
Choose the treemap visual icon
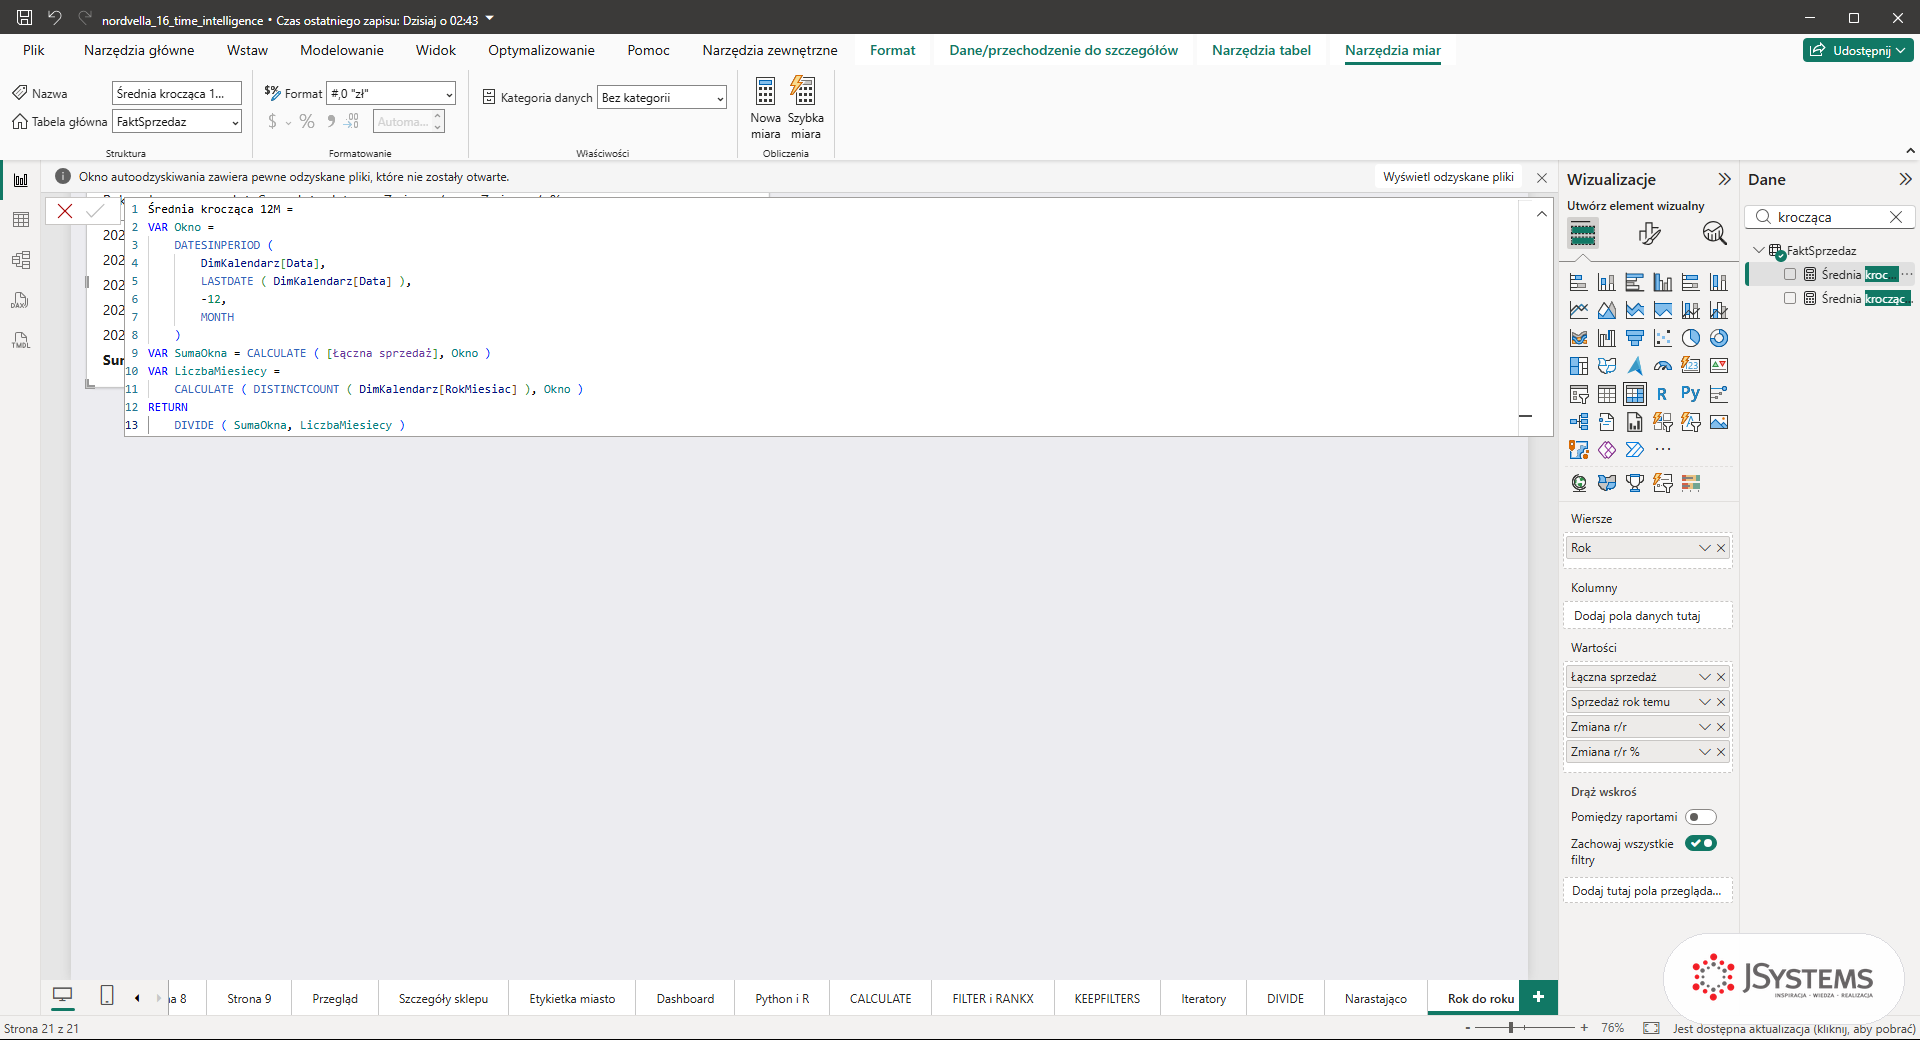tap(1578, 366)
